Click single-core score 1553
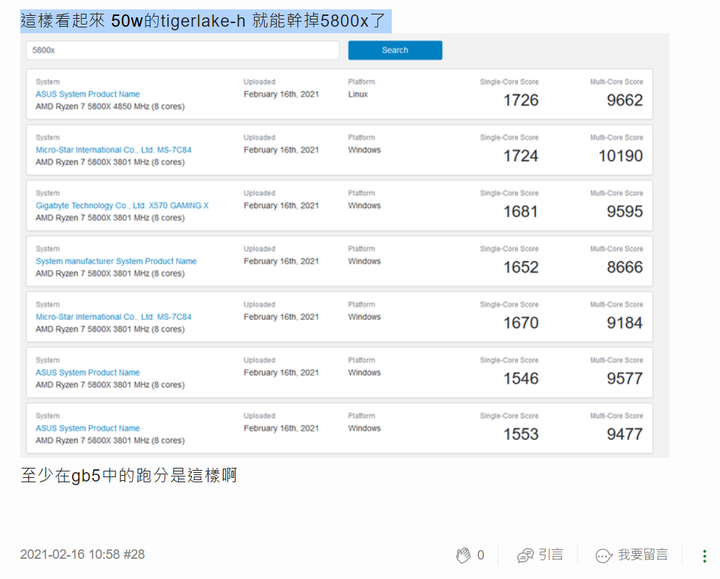Image resolution: width=720 pixels, height=579 pixels. point(521,434)
